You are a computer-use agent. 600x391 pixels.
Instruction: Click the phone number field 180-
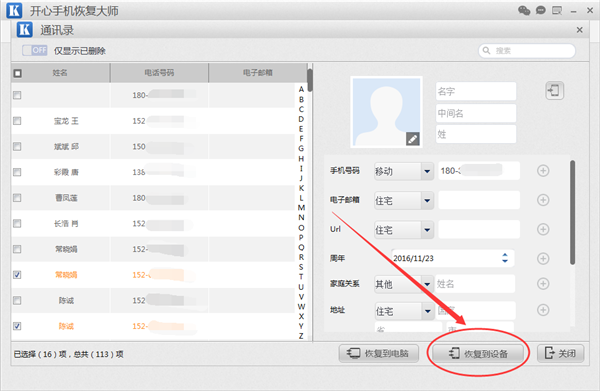click(479, 171)
